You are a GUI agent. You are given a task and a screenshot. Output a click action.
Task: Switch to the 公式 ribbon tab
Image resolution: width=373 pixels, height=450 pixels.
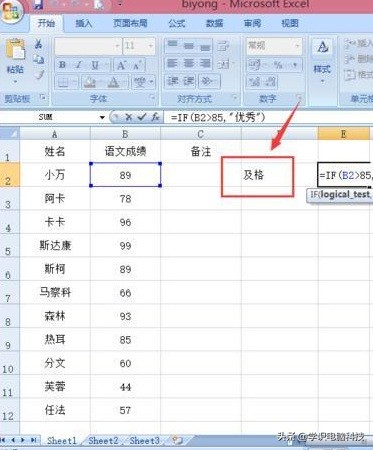tap(176, 23)
